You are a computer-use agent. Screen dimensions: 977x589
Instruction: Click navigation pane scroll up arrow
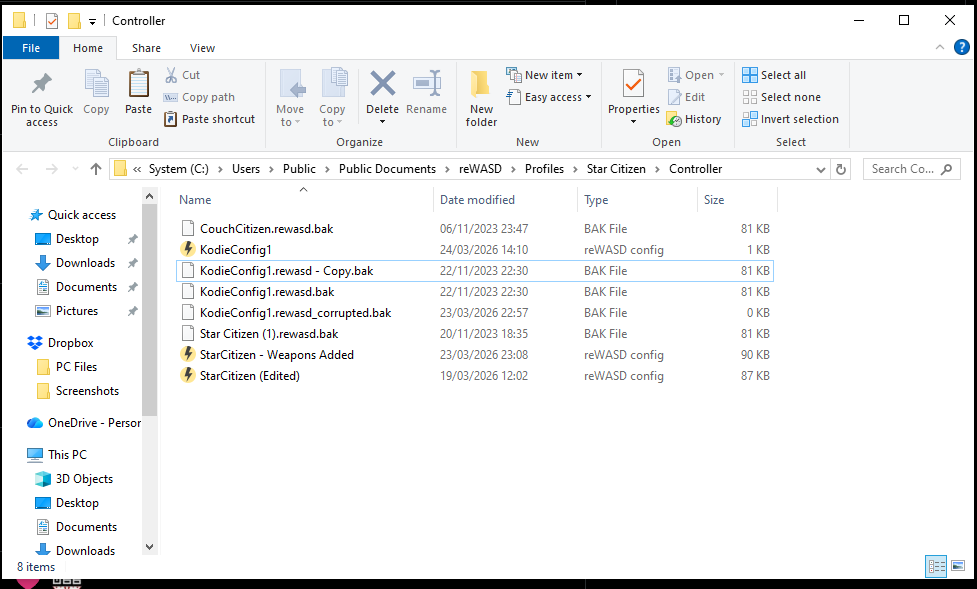(x=149, y=197)
